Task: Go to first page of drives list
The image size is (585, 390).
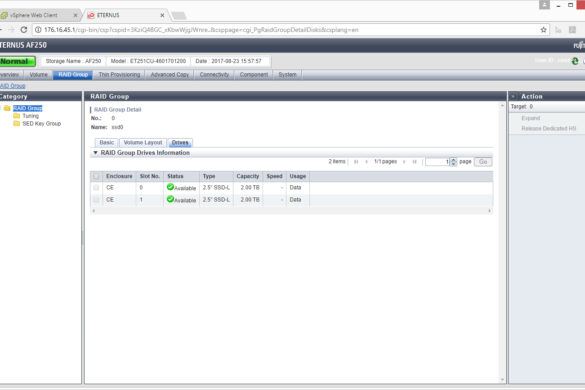Action: point(356,162)
